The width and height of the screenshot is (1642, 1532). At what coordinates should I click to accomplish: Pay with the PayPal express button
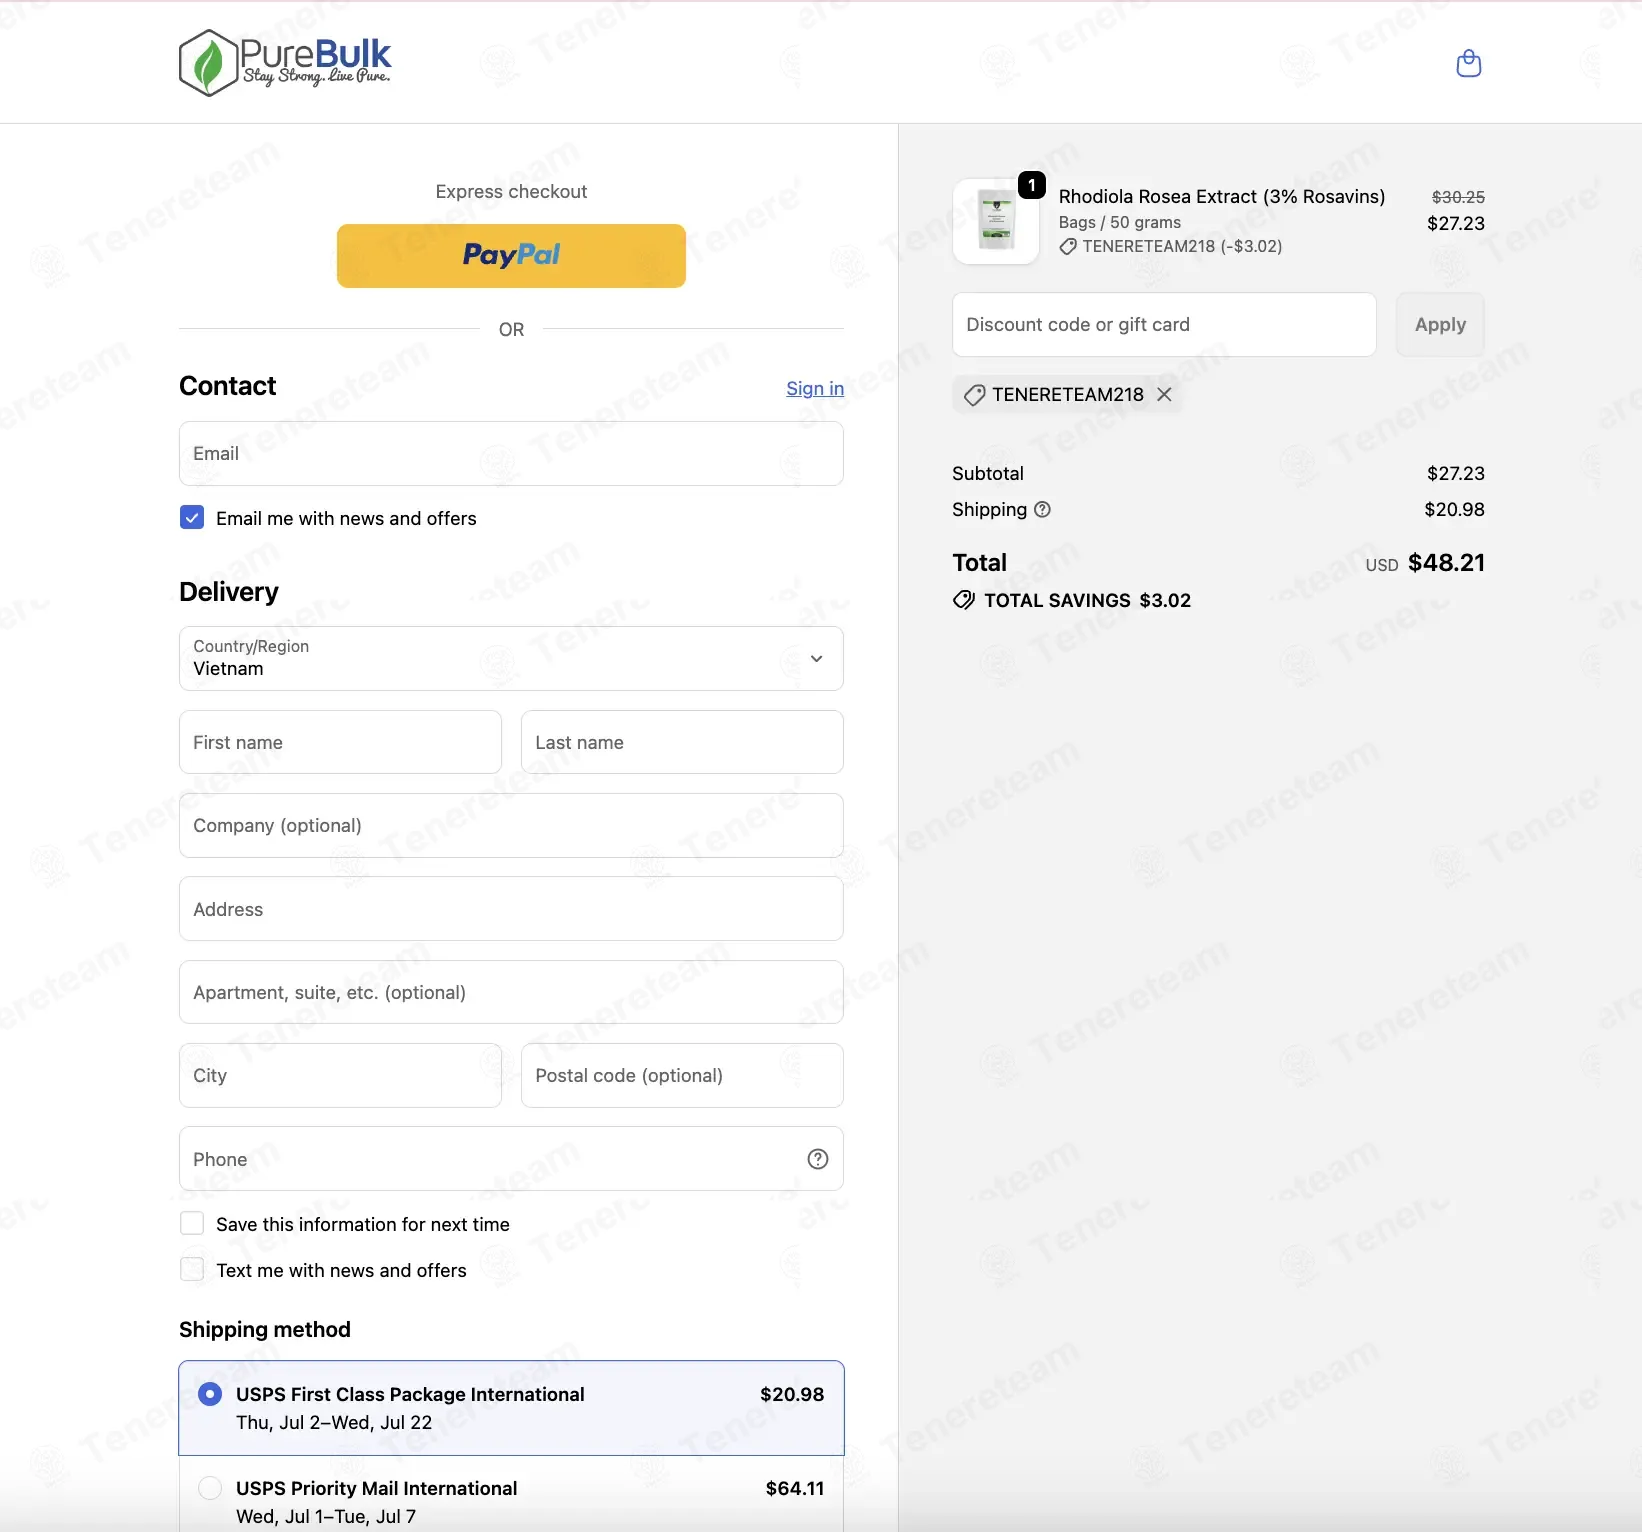[511, 256]
